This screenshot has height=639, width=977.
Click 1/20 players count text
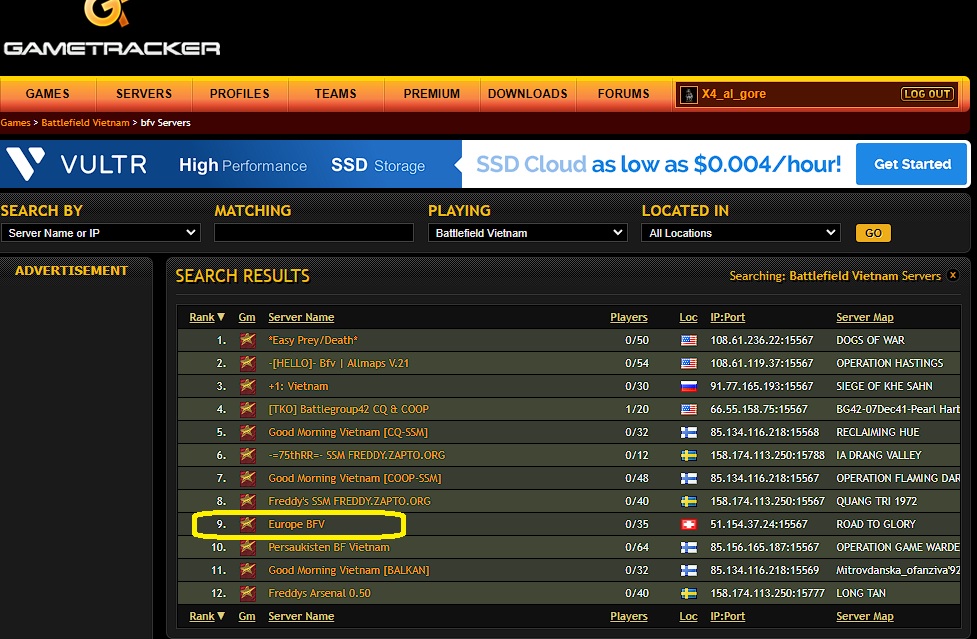pyautogui.click(x=637, y=409)
